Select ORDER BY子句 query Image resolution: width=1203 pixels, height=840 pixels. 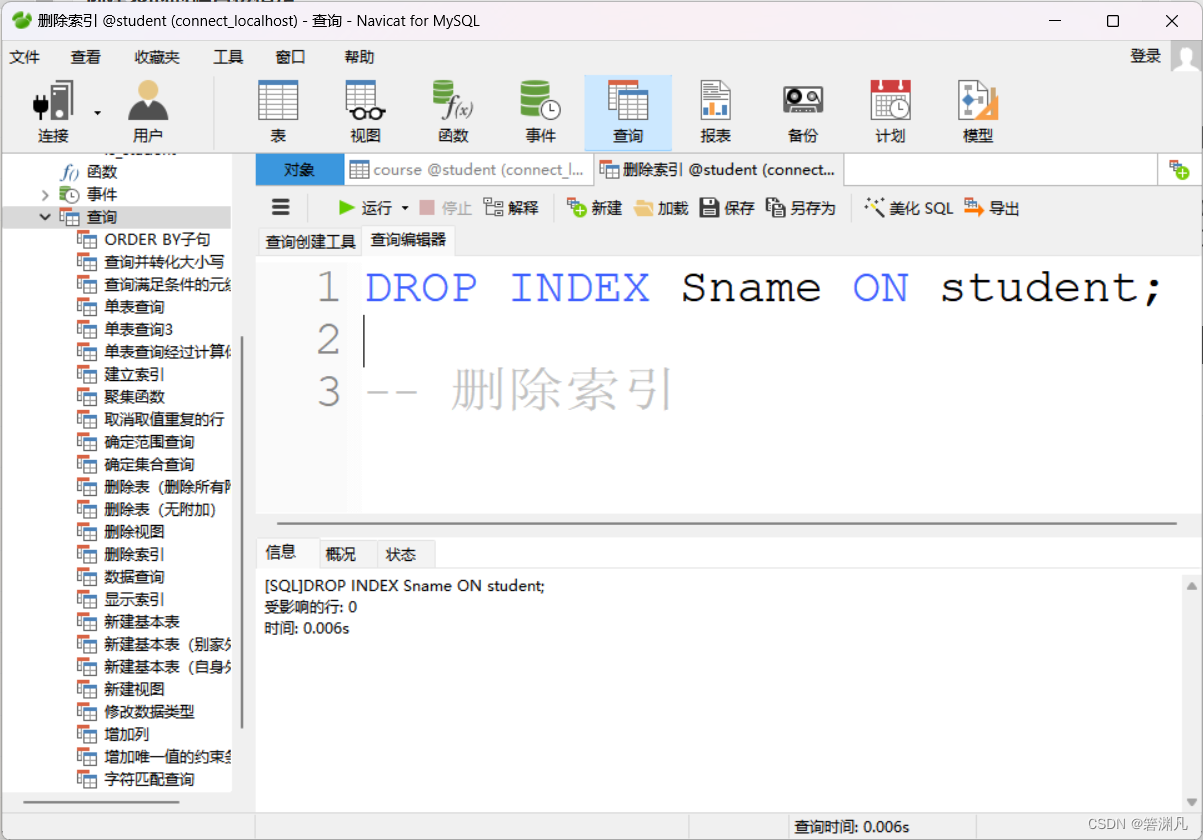pos(145,239)
